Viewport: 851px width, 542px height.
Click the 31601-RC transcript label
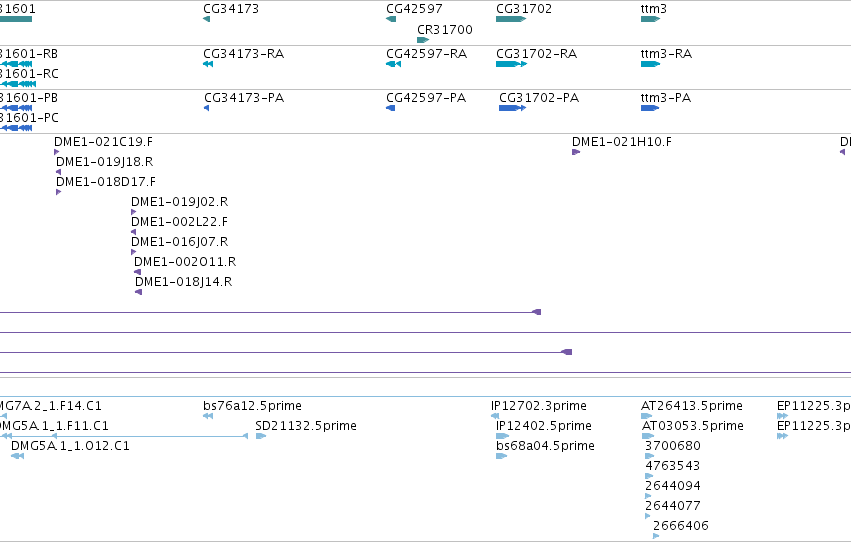coord(28,74)
